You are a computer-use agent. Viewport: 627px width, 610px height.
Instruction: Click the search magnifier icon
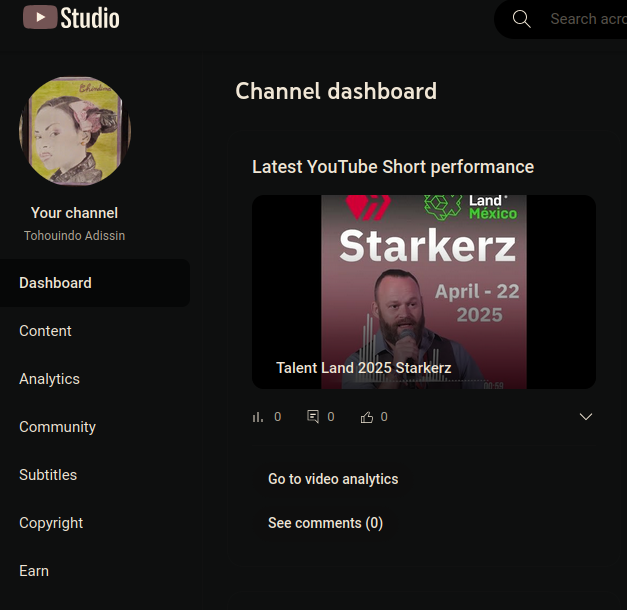(521, 19)
